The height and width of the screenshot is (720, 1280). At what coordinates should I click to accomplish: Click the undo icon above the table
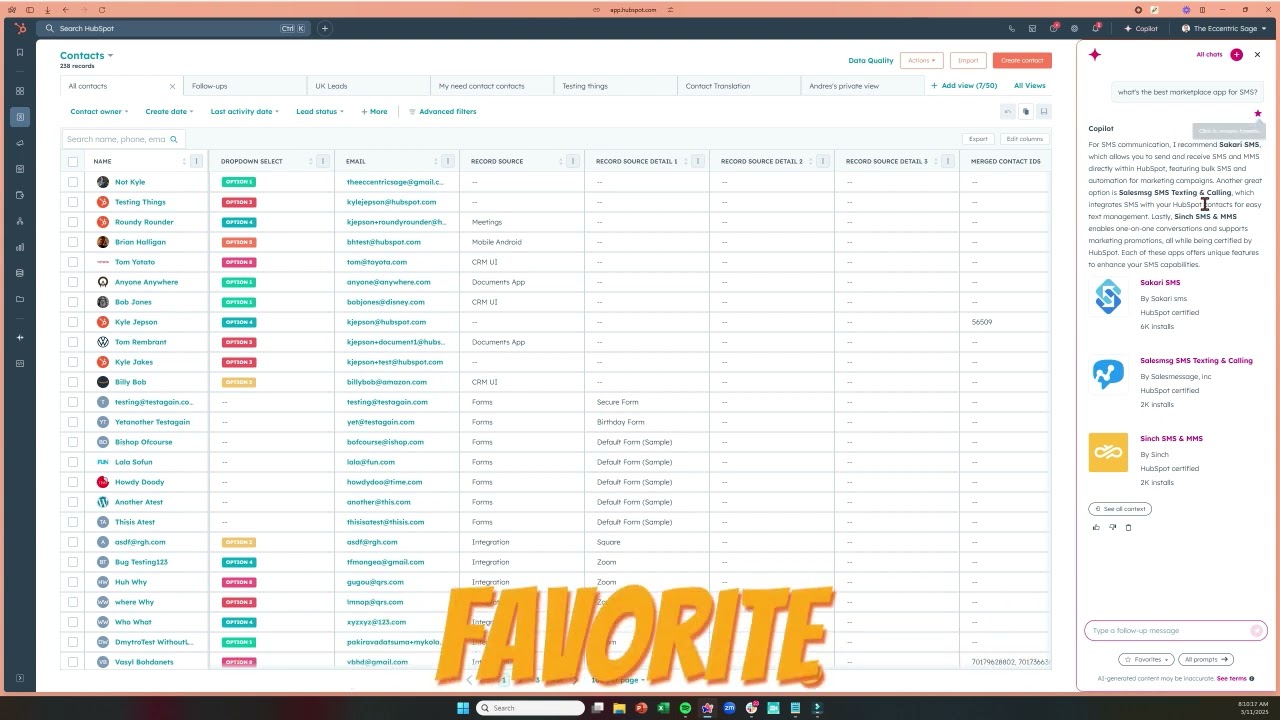(x=1008, y=112)
